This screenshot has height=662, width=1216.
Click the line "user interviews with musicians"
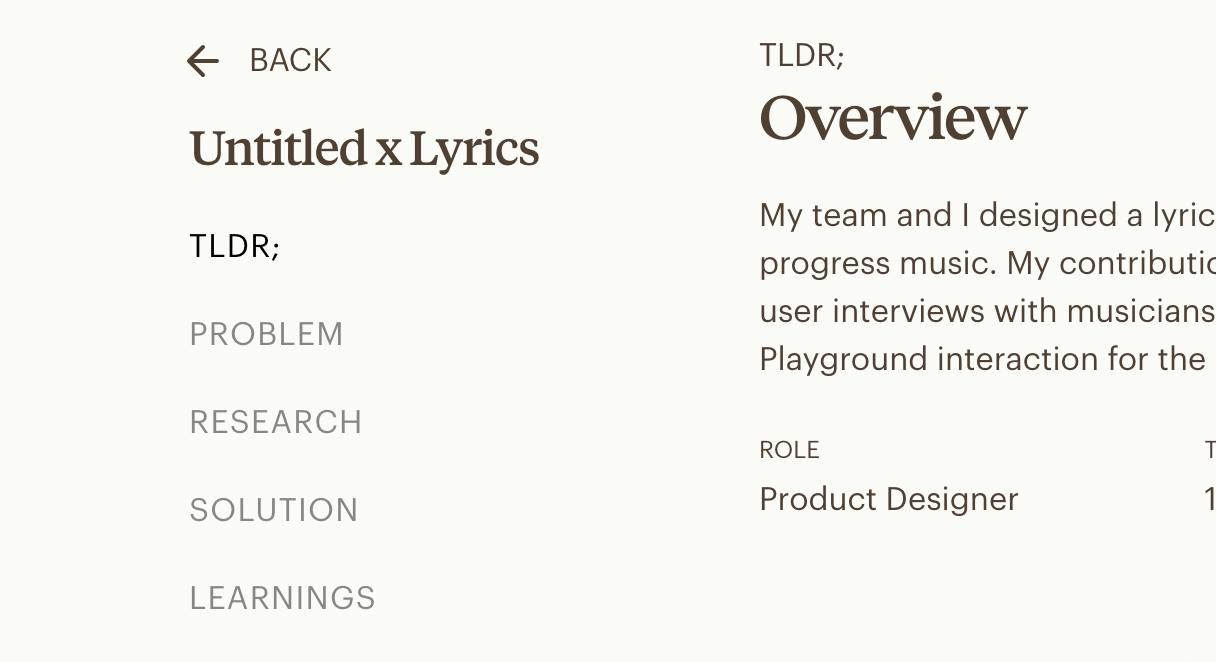click(986, 311)
